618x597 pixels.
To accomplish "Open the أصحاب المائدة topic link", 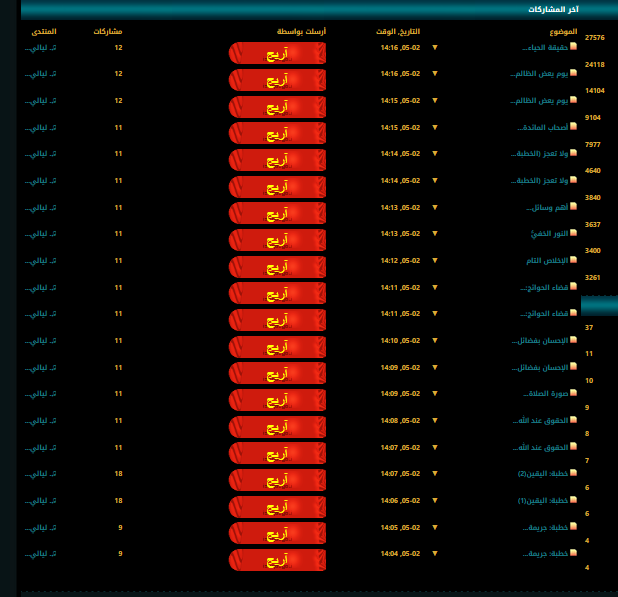I will tap(545, 128).
